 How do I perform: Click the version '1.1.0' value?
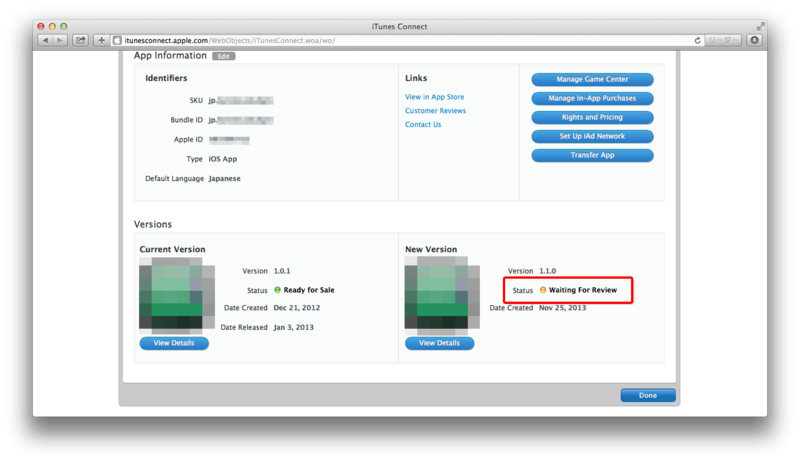[548, 271]
